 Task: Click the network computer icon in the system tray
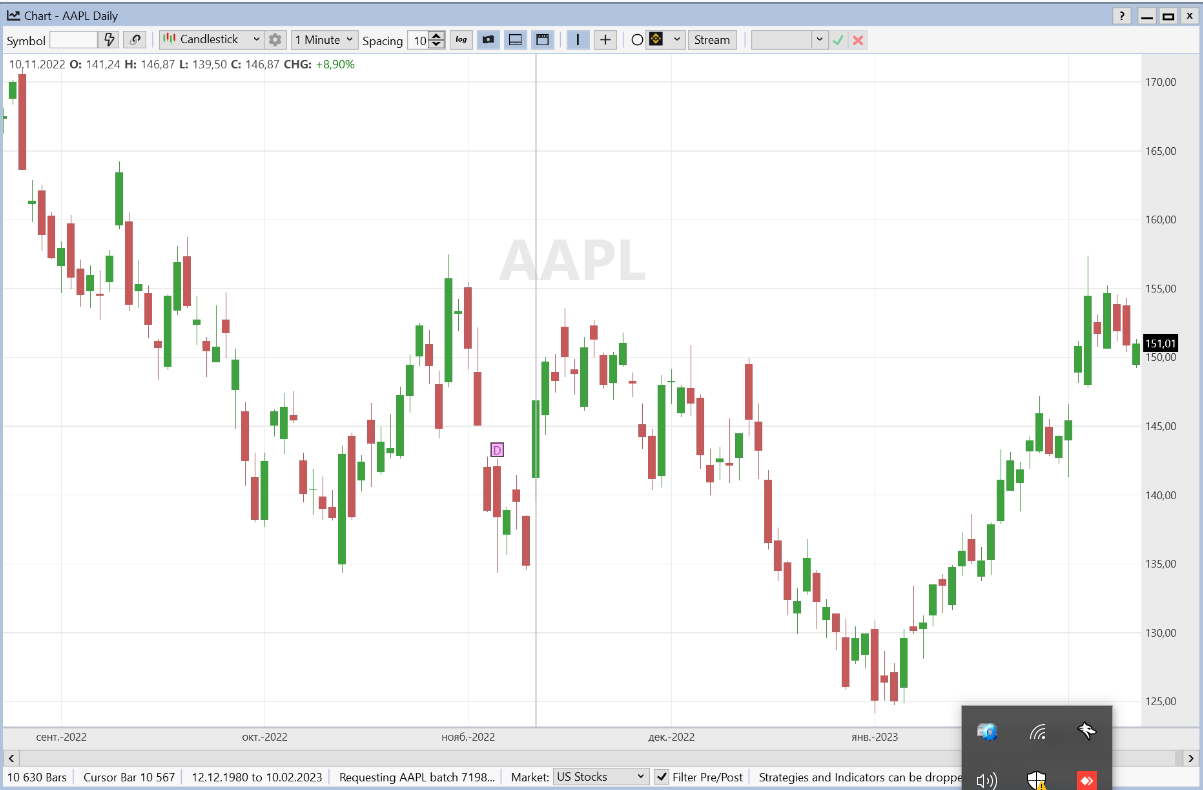987,732
